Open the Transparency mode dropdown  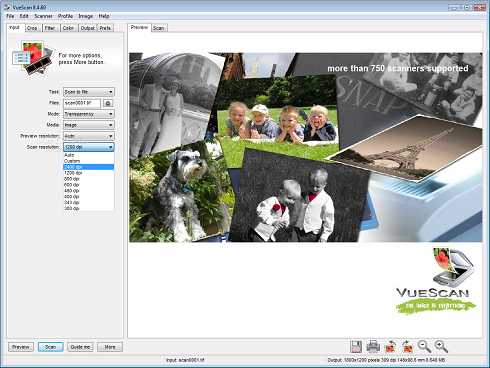click(89, 114)
